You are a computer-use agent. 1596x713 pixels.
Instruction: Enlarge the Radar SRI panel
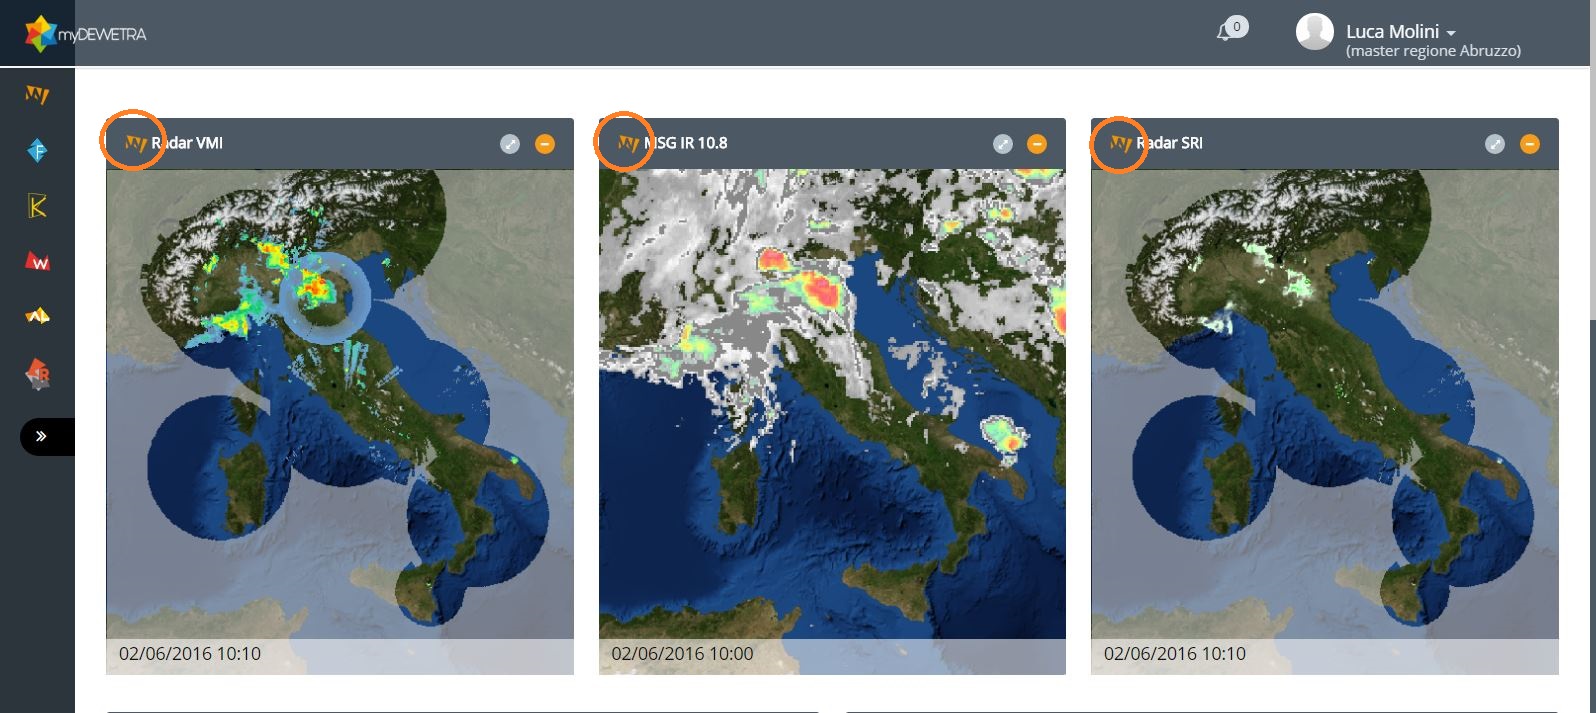click(x=1495, y=144)
